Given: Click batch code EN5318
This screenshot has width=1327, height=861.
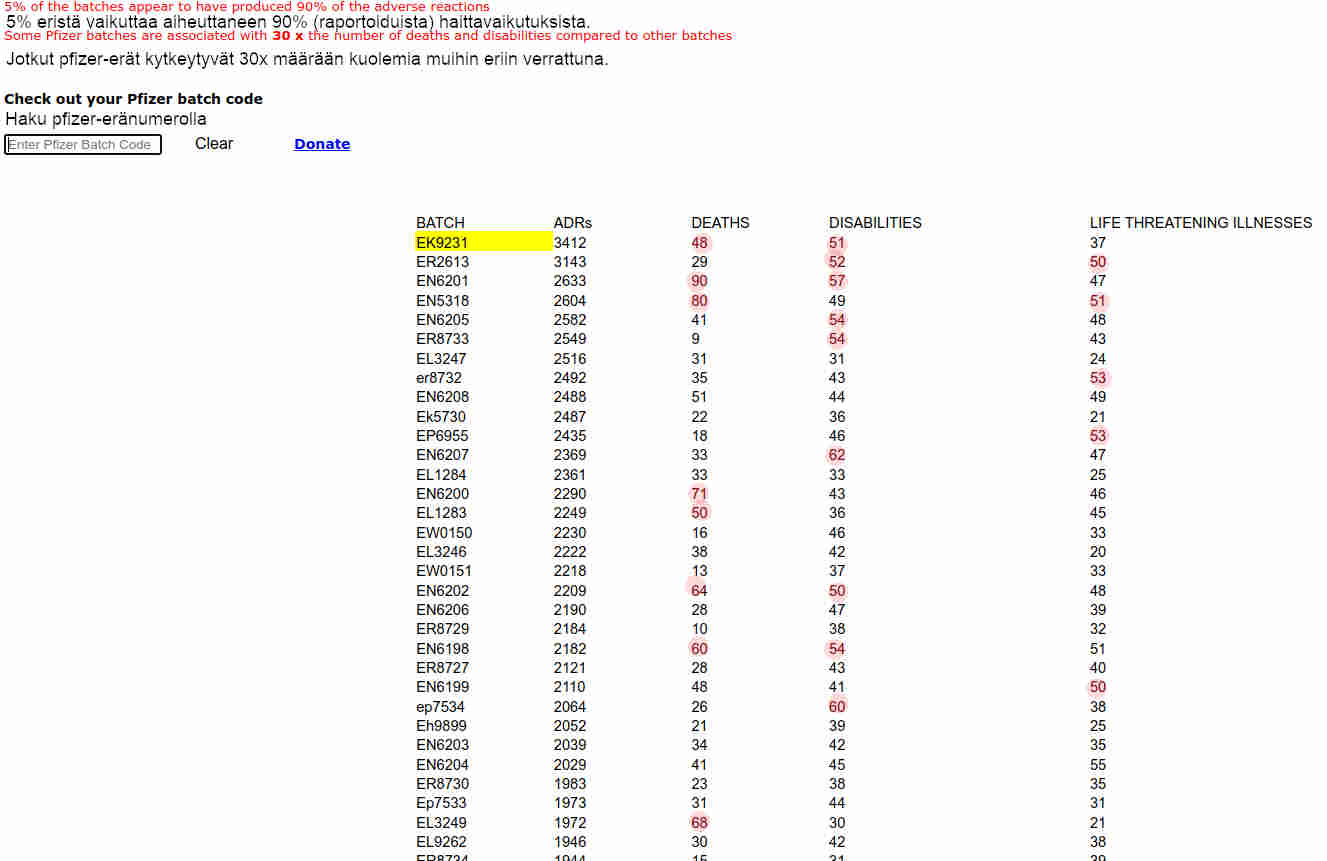Looking at the screenshot, I should (x=442, y=301).
